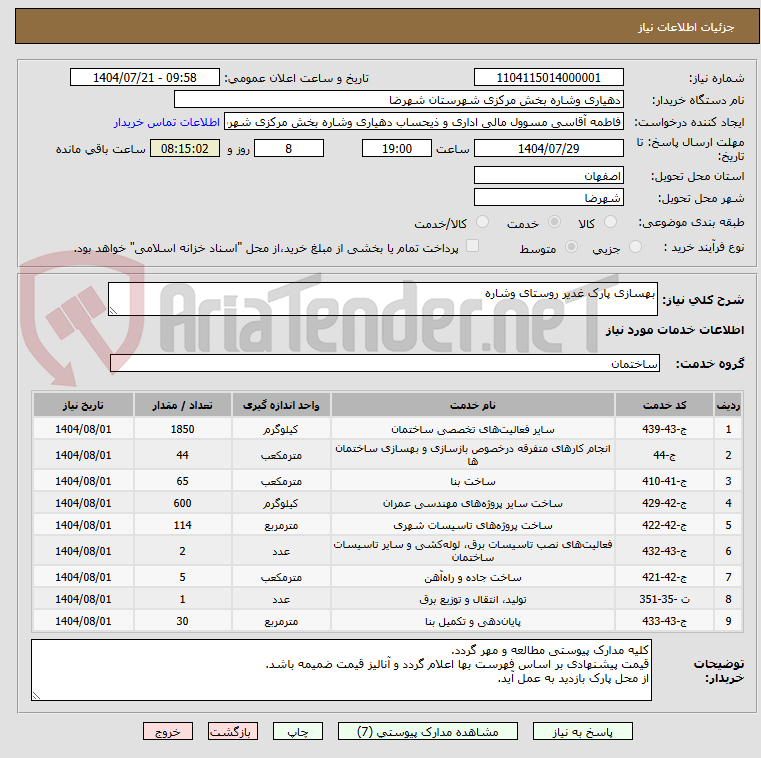Click the remaining time field 08:15:02

tap(184, 148)
